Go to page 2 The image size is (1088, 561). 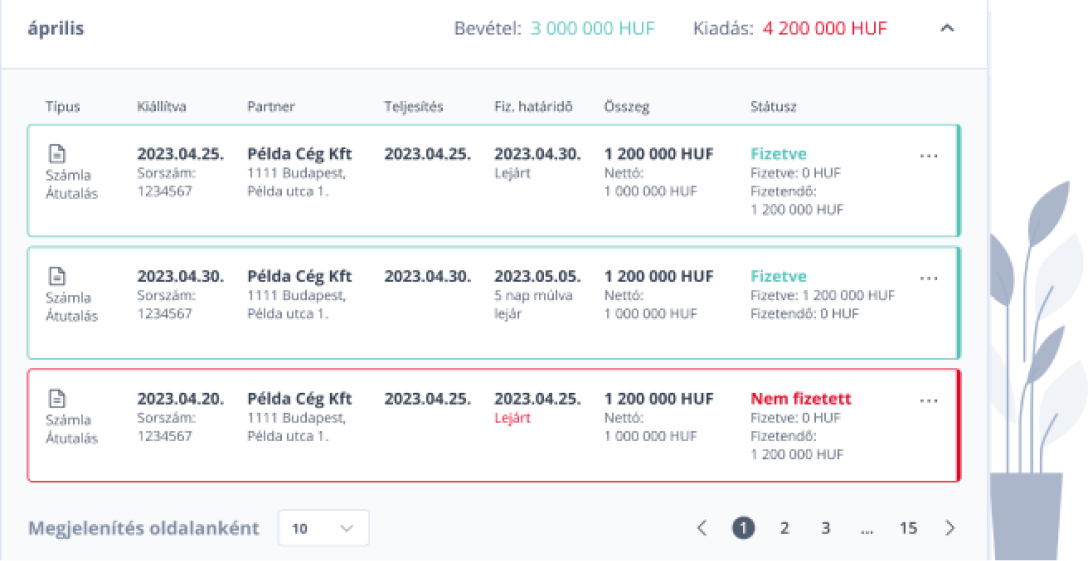[784, 528]
